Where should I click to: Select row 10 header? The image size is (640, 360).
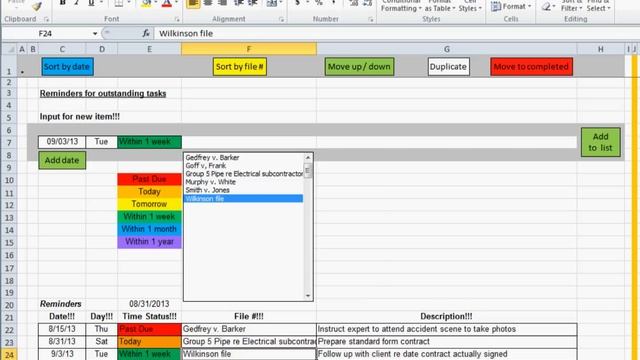9,180
